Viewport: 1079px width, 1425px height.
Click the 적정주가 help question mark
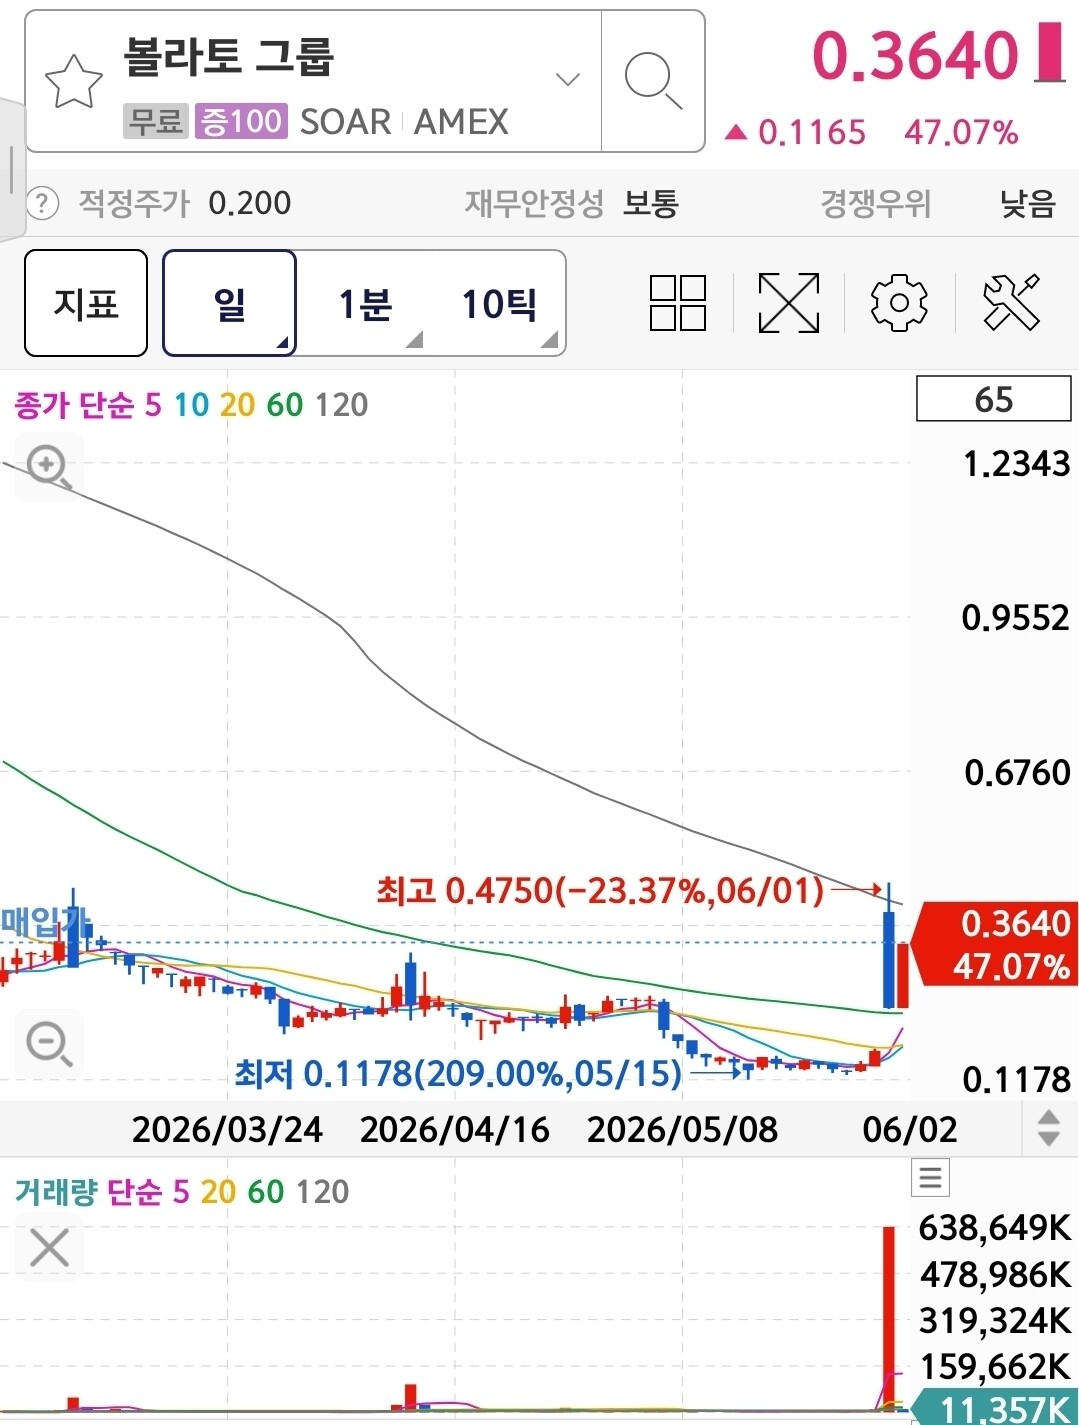[x=41, y=204]
